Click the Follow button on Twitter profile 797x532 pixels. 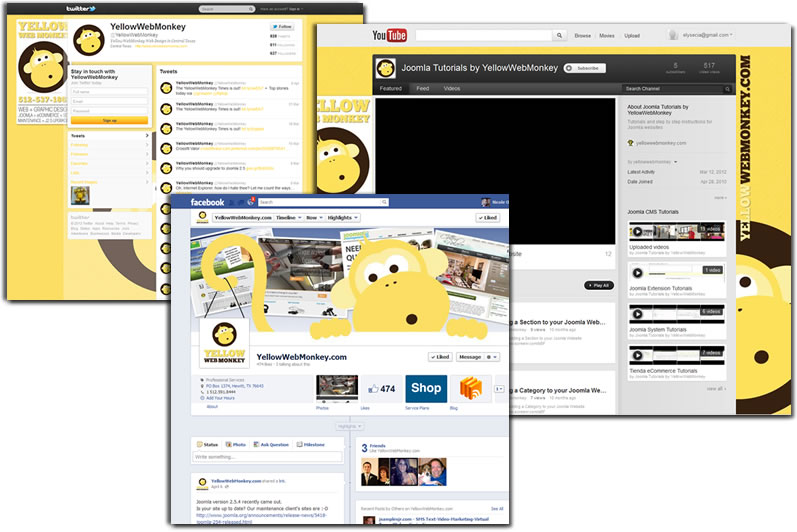[282, 27]
